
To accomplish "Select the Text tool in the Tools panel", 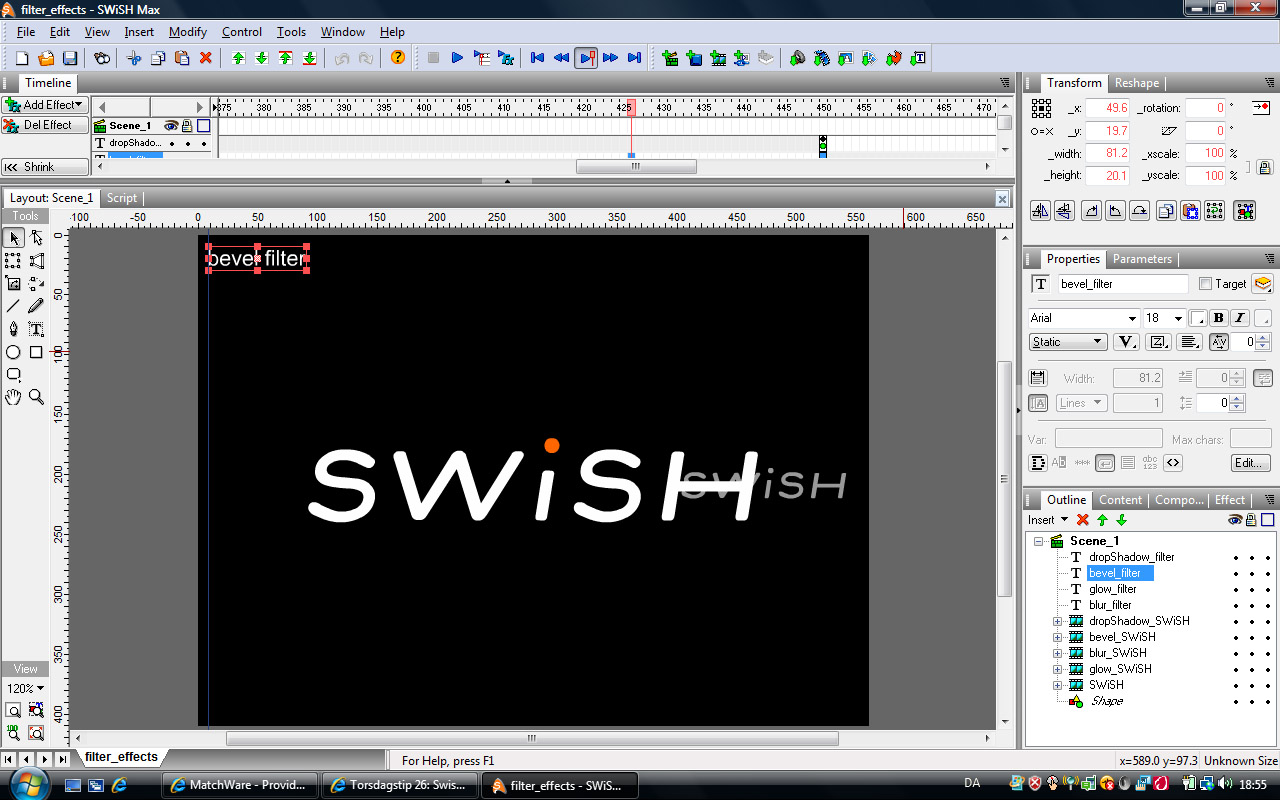I will pos(36,329).
